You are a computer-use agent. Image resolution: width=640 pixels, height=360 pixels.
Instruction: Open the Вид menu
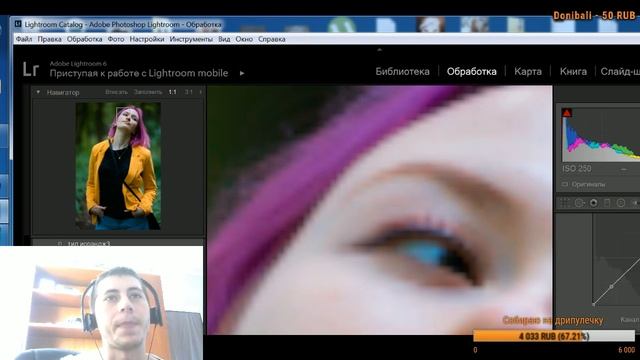coord(224,39)
